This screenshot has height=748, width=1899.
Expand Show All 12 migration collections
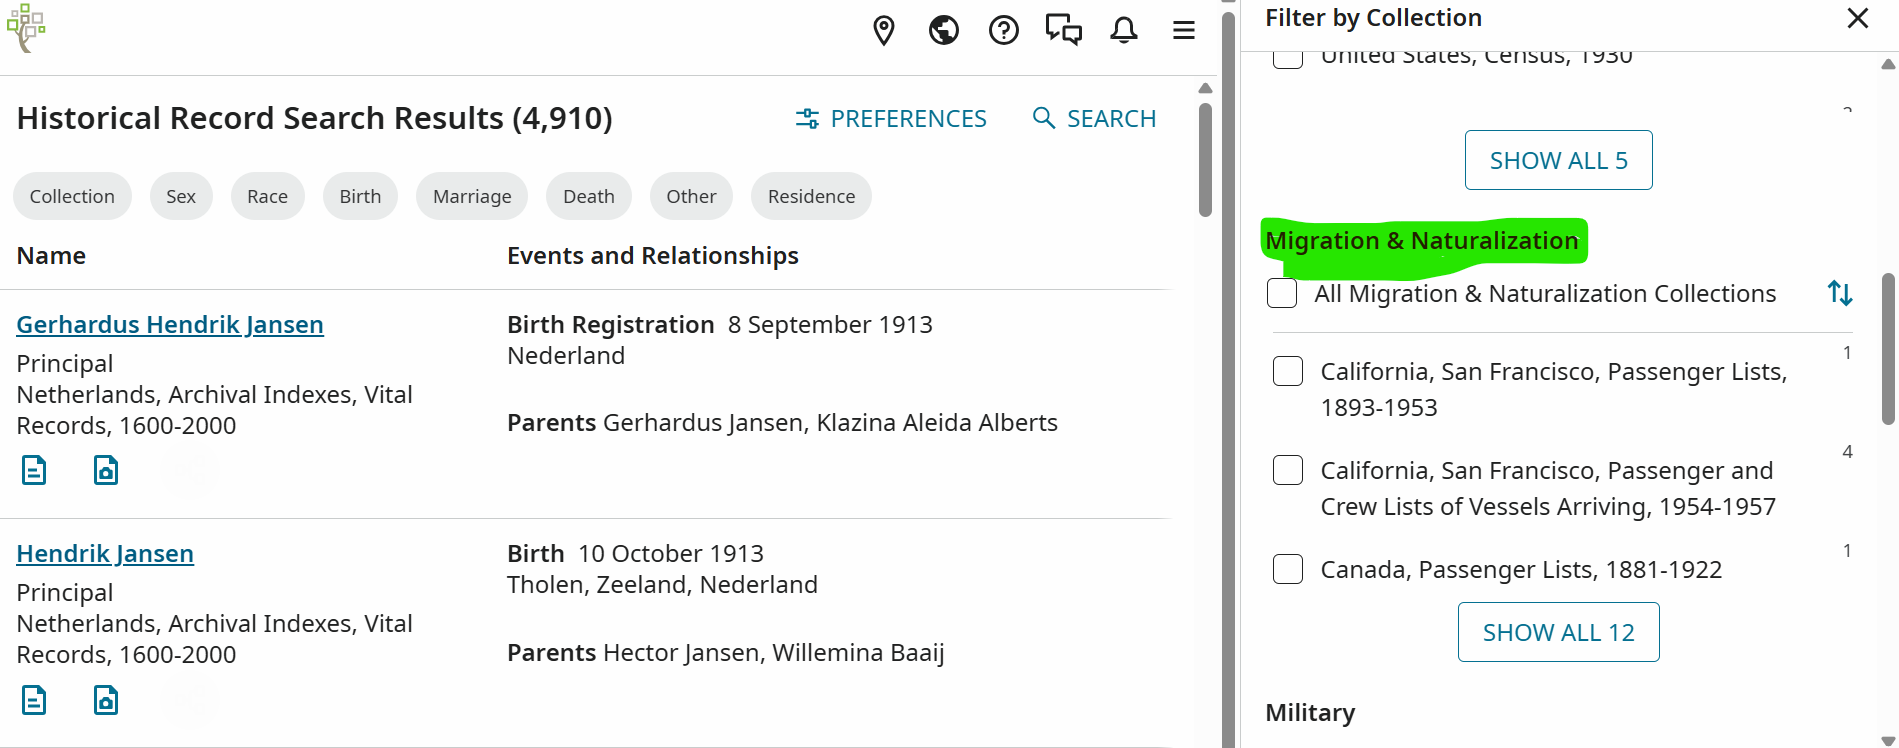tap(1558, 632)
